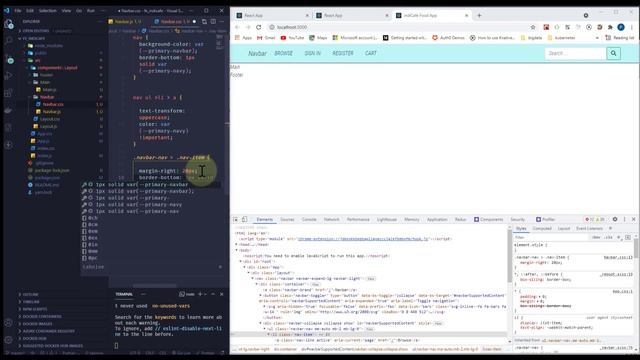Open the Extensions view icon
Viewport: 640px width, 360px height.
pos(9,93)
